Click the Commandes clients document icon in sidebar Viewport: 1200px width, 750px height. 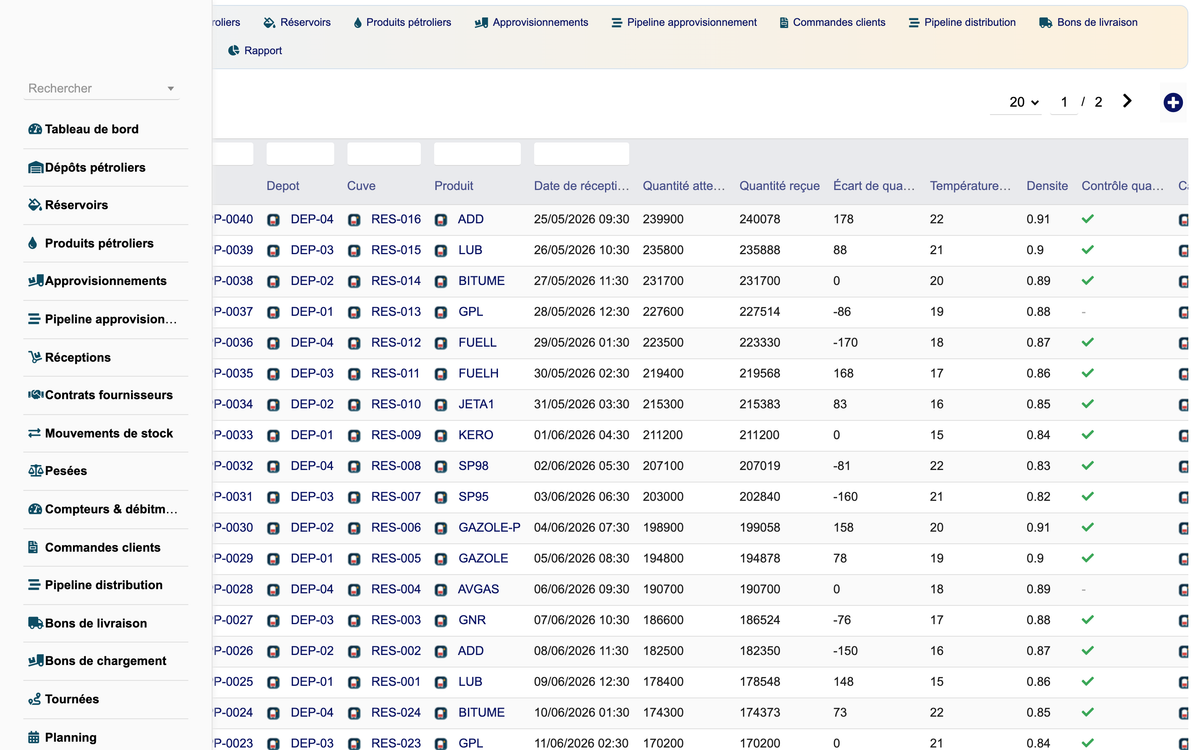click(33, 547)
